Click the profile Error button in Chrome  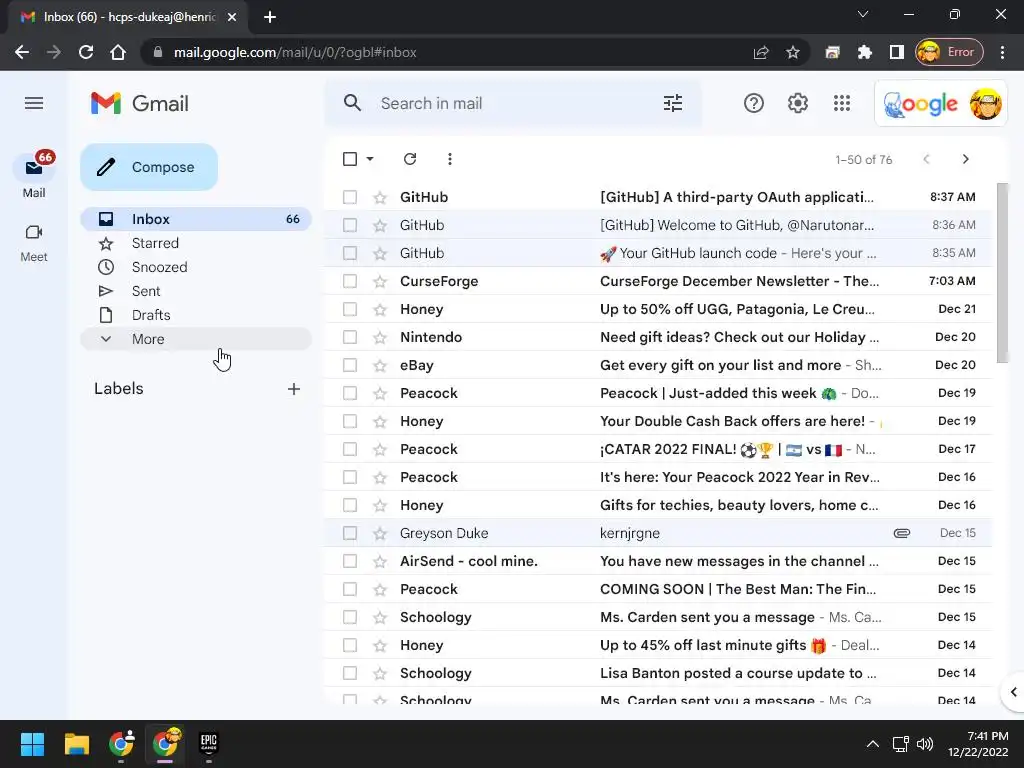point(949,52)
